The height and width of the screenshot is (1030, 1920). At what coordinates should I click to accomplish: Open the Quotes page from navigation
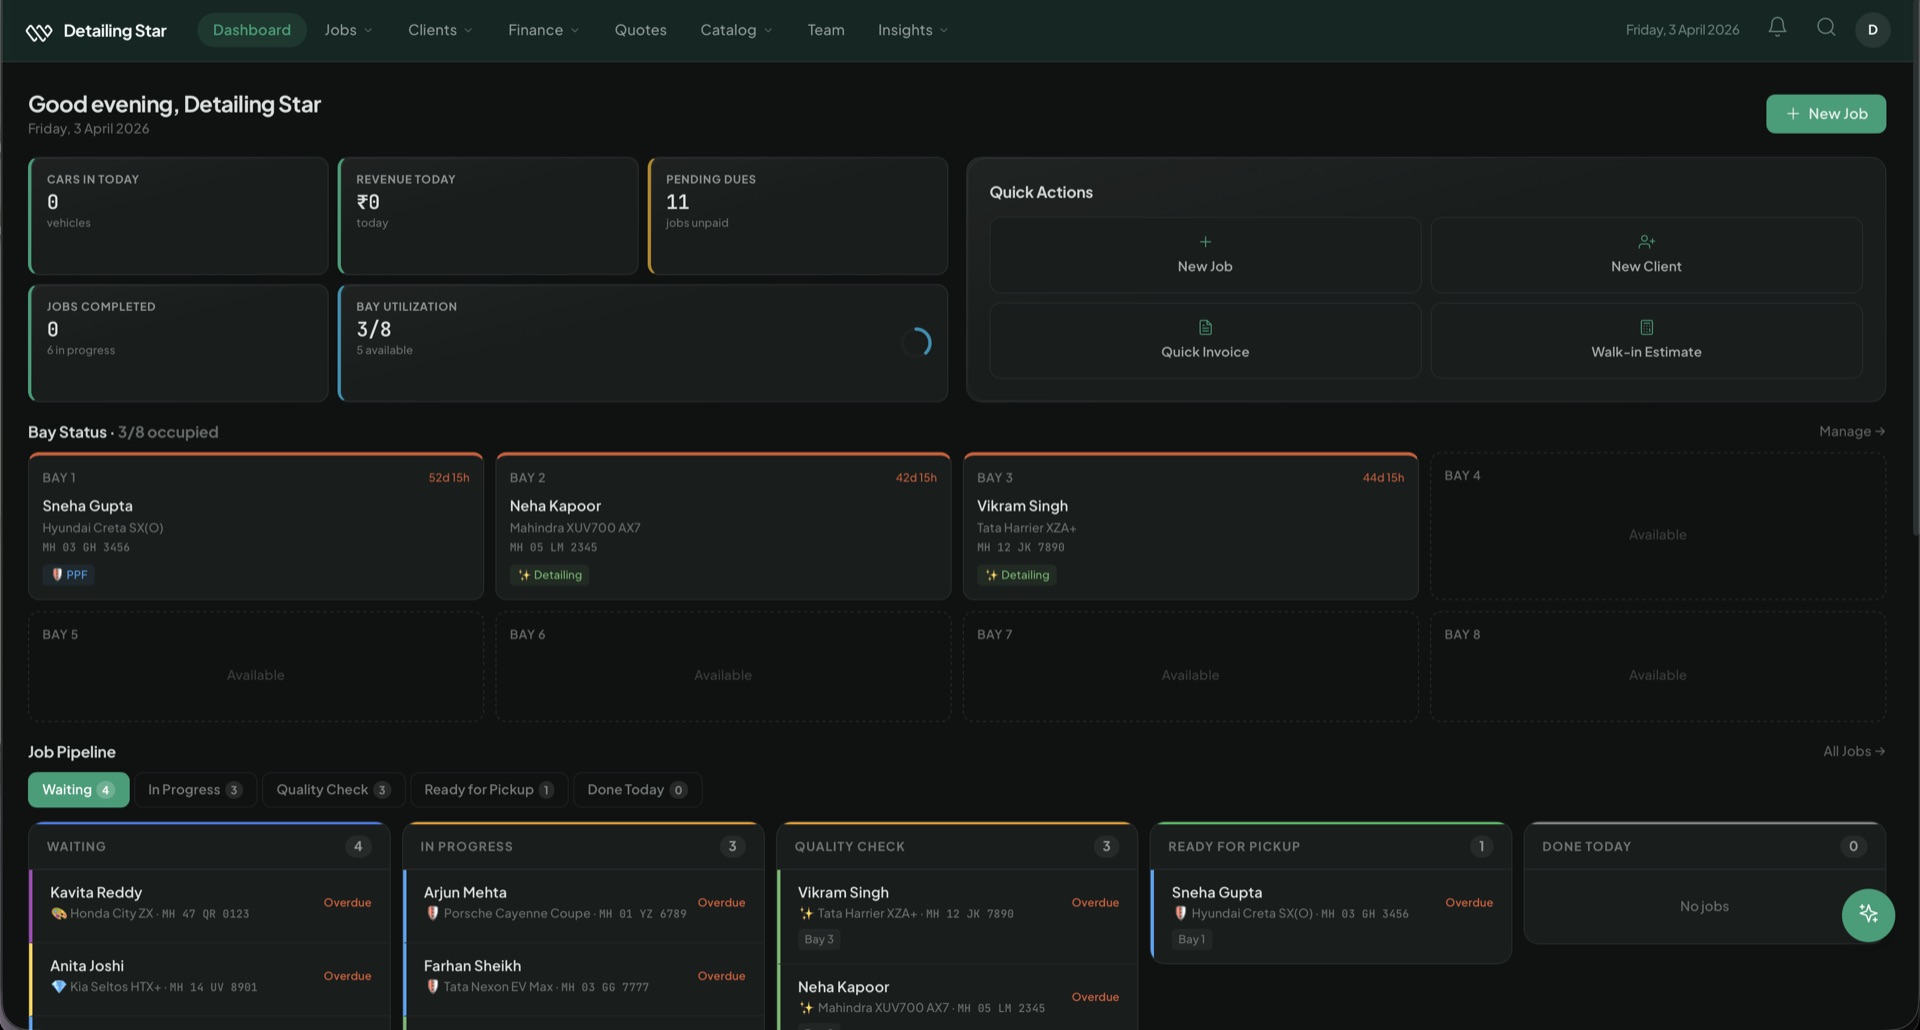(640, 30)
